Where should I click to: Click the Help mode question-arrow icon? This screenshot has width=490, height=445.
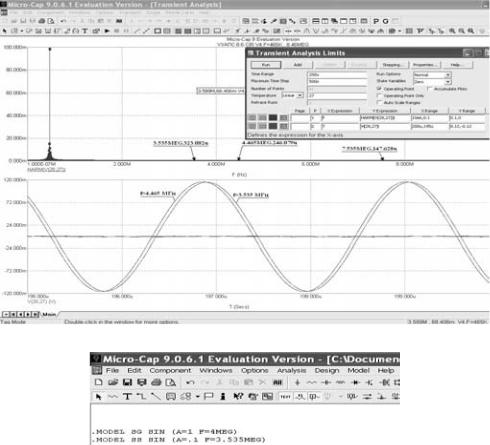[x=238, y=396]
